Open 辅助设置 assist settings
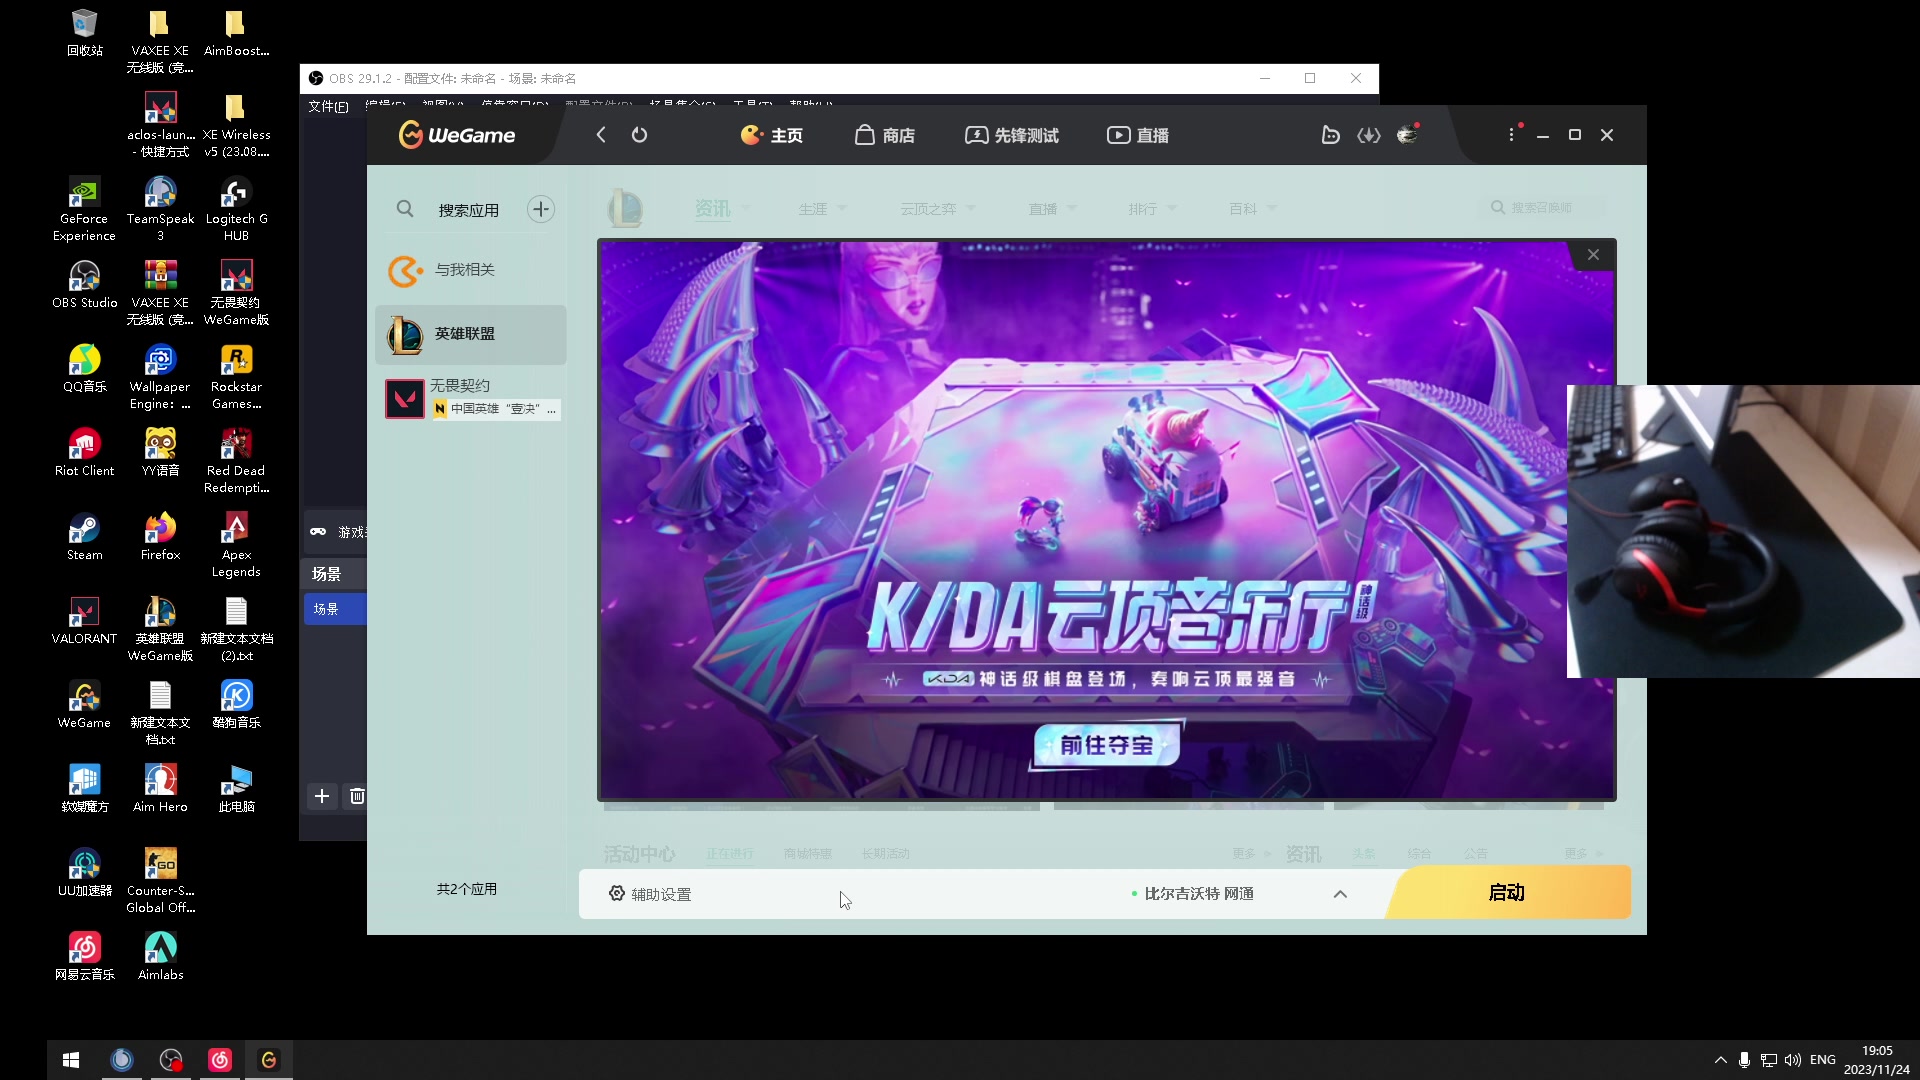Viewport: 1920px width, 1080px height. point(650,894)
